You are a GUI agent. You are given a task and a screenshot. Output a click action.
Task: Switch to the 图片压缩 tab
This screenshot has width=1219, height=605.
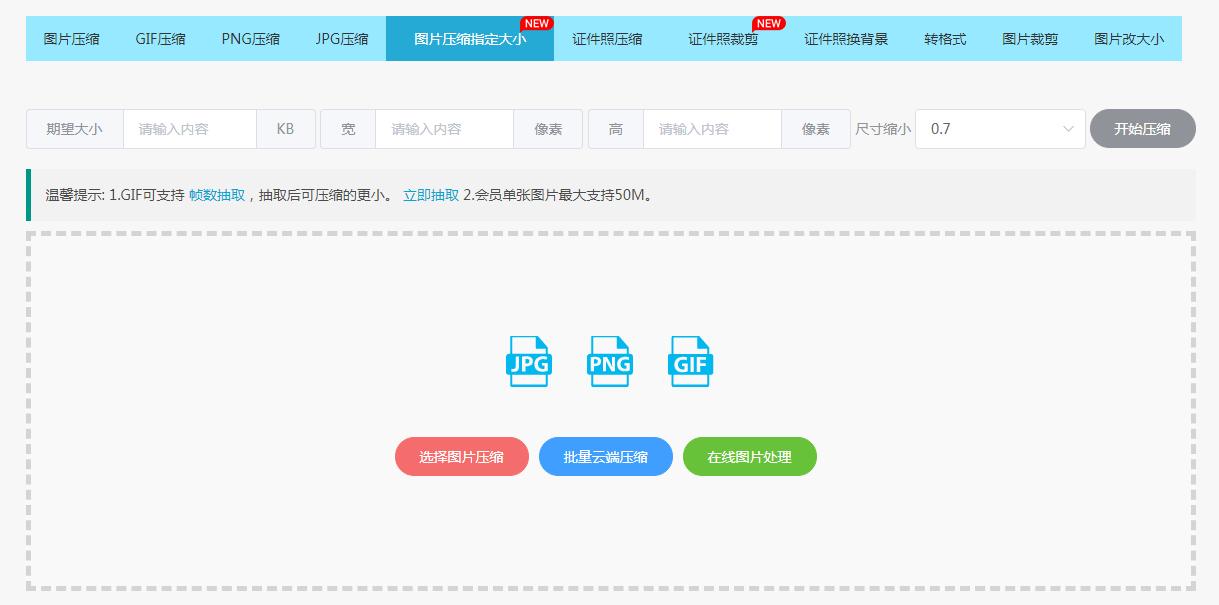[70, 38]
